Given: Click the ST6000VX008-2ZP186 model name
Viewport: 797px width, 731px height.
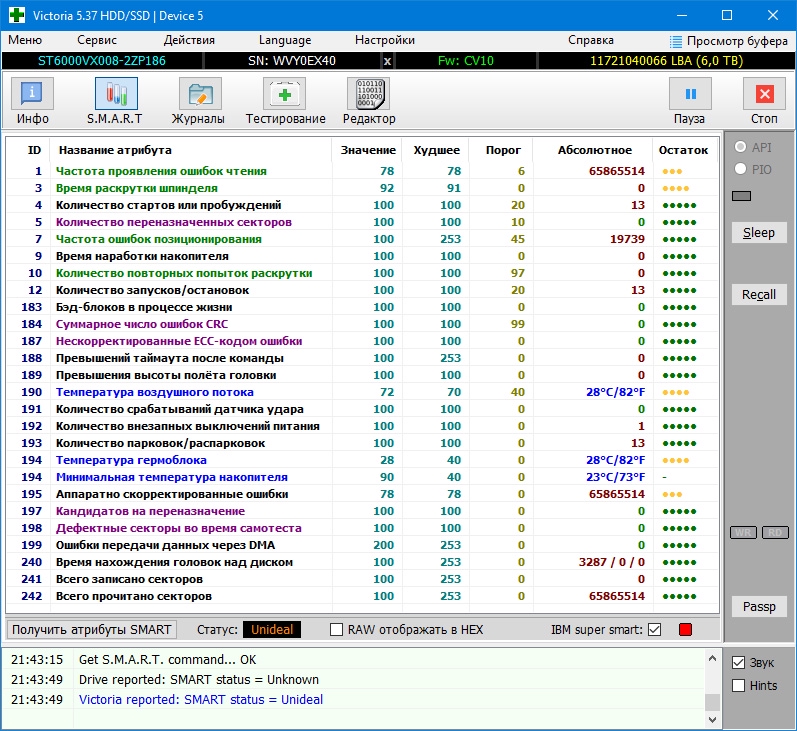Looking at the screenshot, I should click(102, 61).
